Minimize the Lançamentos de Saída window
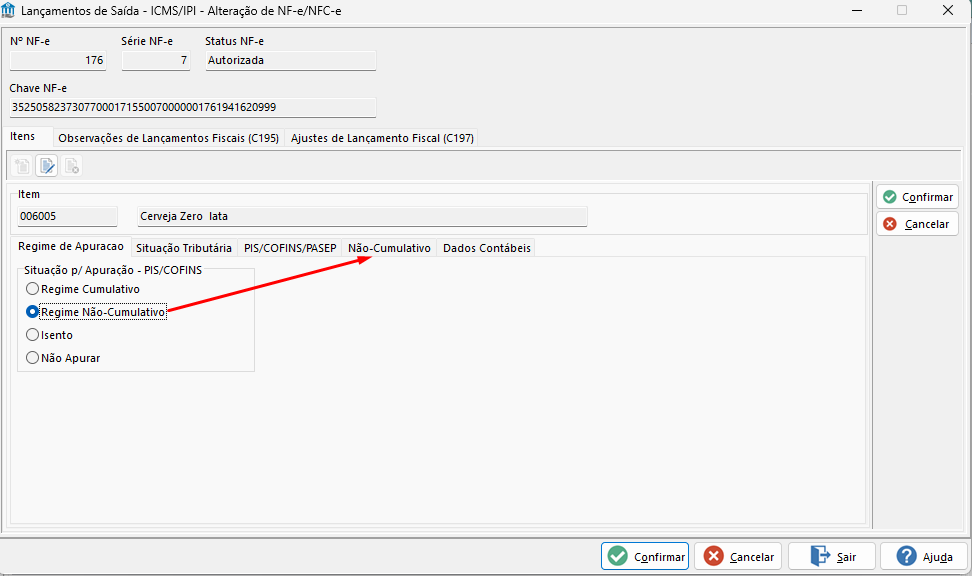 pyautogui.click(x=857, y=11)
